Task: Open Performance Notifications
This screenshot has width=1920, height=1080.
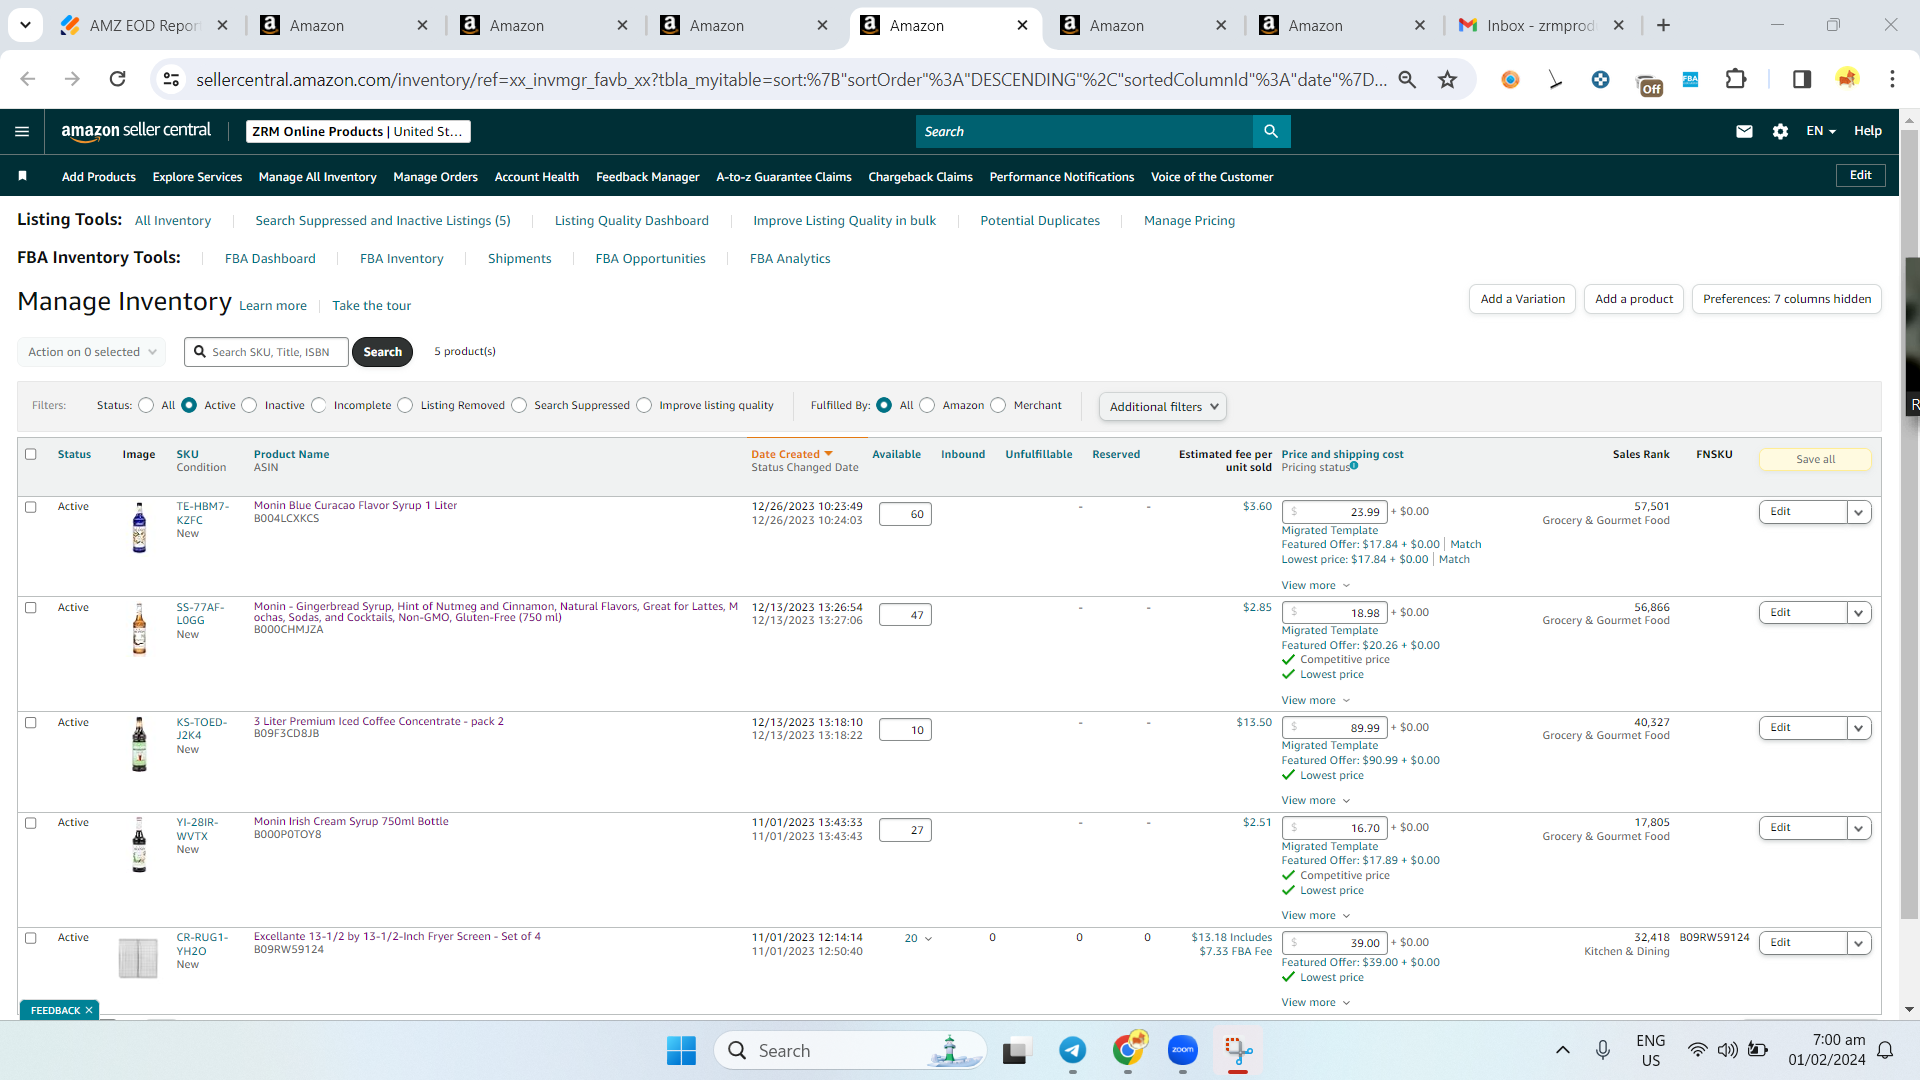Action: pos(1062,176)
